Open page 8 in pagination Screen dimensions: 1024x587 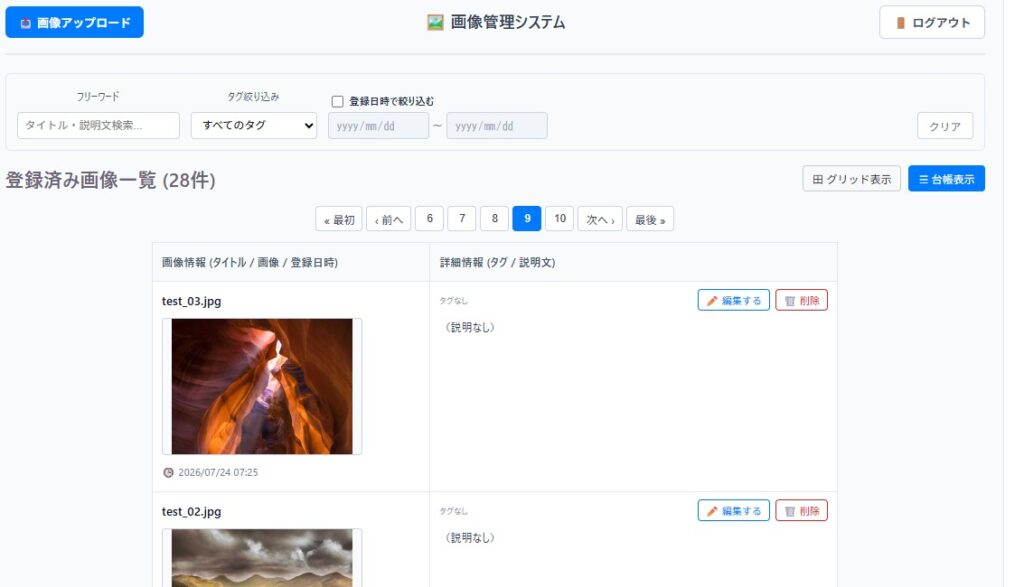[x=495, y=219]
